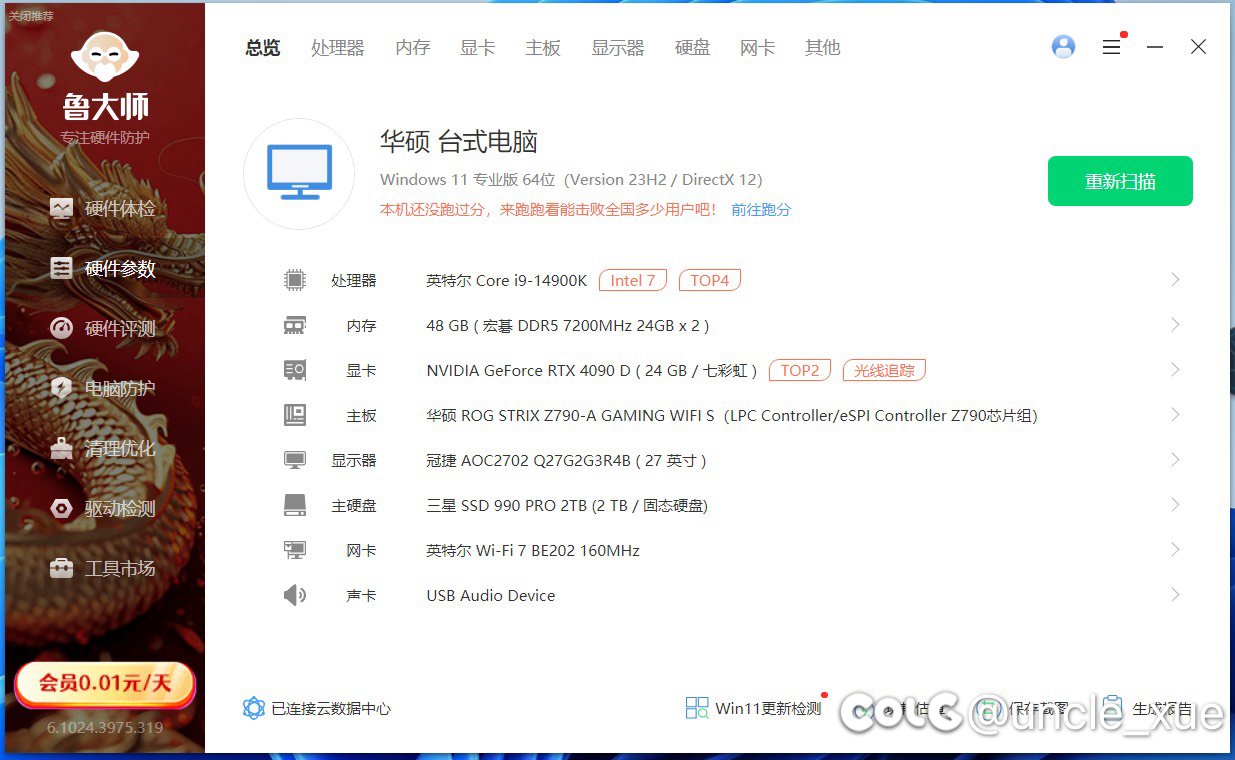Click 英特尔 Core i9-14900K text
Image resolution: width=1235 pixels, height=760 pixels.
tap(507, 280)
